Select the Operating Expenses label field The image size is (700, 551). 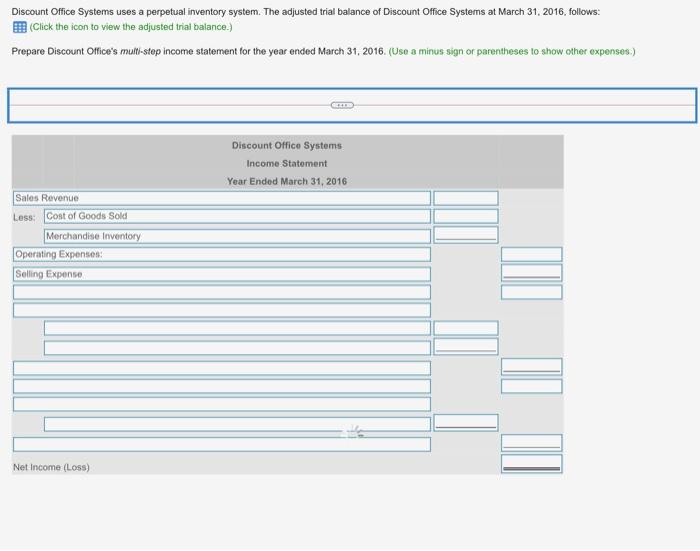tap(222, 254)
